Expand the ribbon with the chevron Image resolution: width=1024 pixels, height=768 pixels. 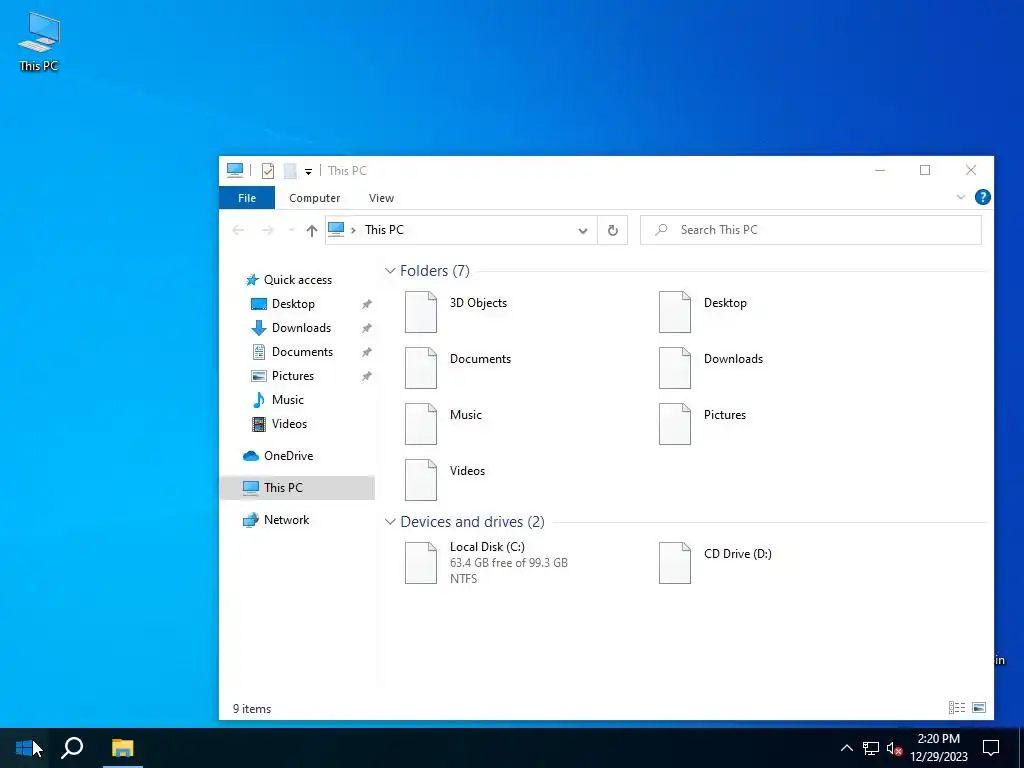[961, 197]
